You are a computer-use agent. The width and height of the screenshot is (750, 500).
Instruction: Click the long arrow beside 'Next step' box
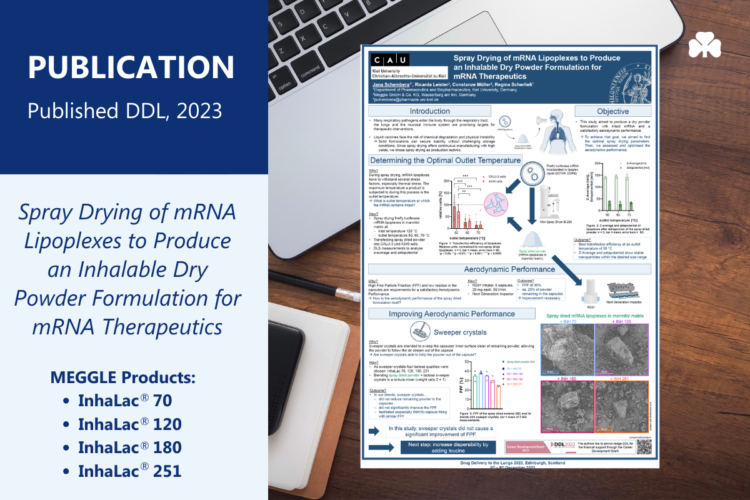[381, 447]
